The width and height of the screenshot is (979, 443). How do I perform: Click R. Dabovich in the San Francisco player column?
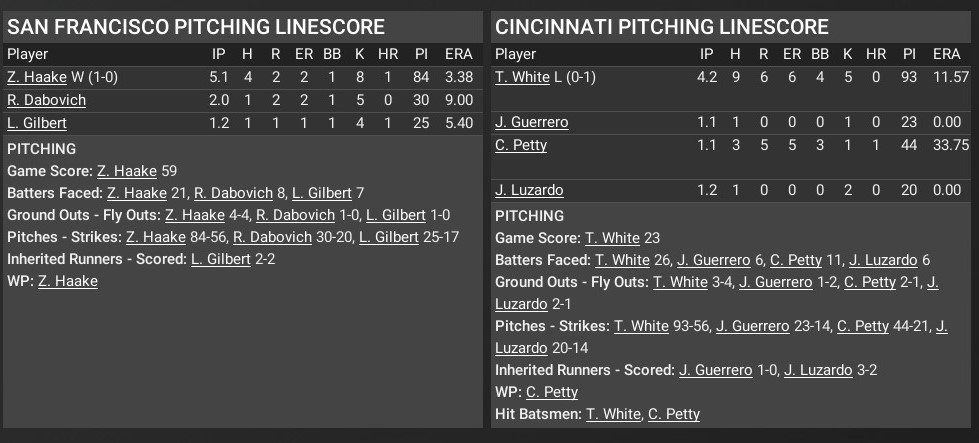(x=46, y=100)
